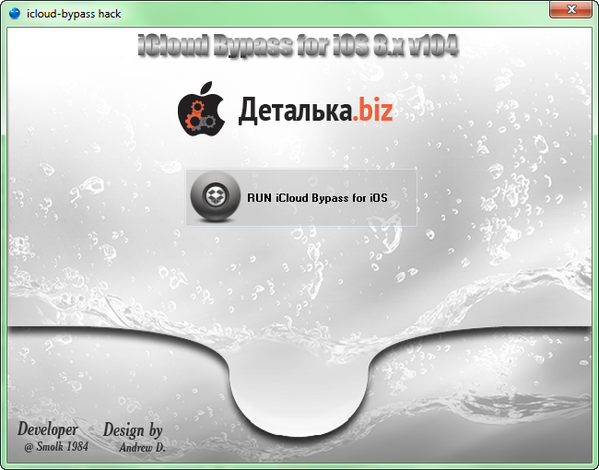Click the blue orb icon in title bar
599x470 pixels.
[14, 14]
